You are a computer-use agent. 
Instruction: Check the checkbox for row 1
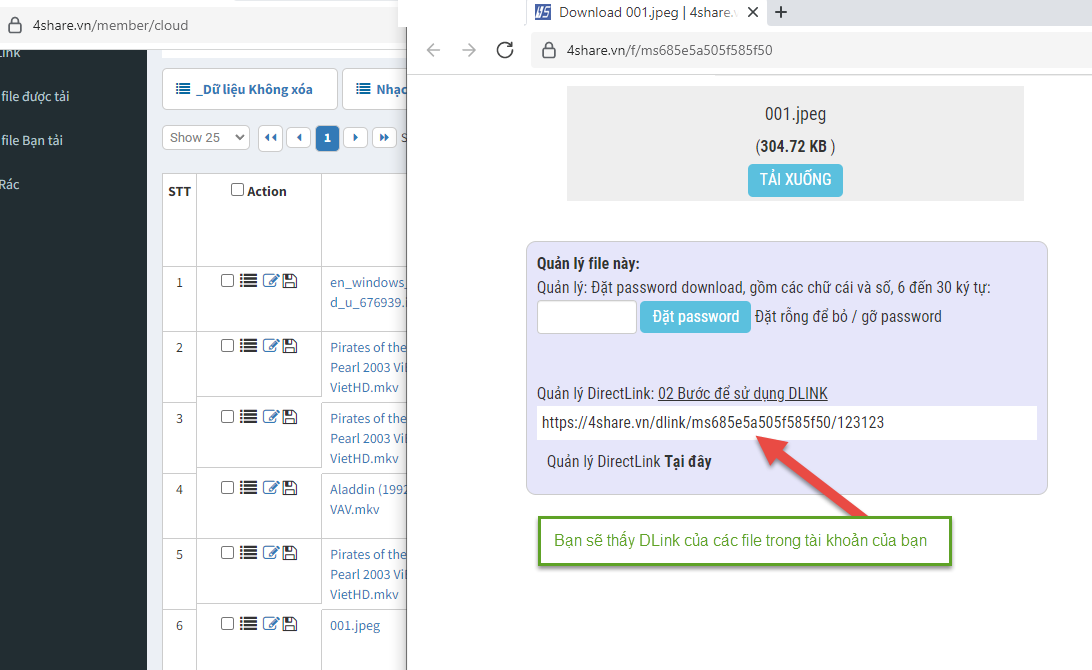(x=227, y=281)
